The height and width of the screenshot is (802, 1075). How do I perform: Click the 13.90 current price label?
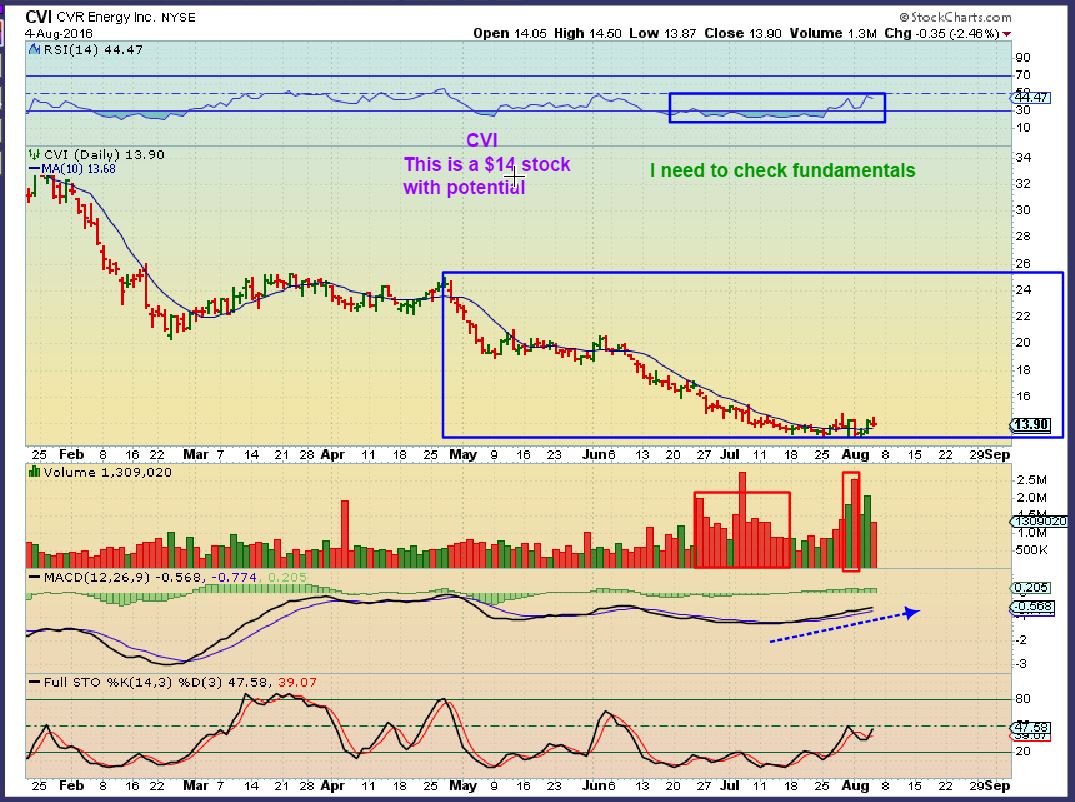[x=1030, y=425]
